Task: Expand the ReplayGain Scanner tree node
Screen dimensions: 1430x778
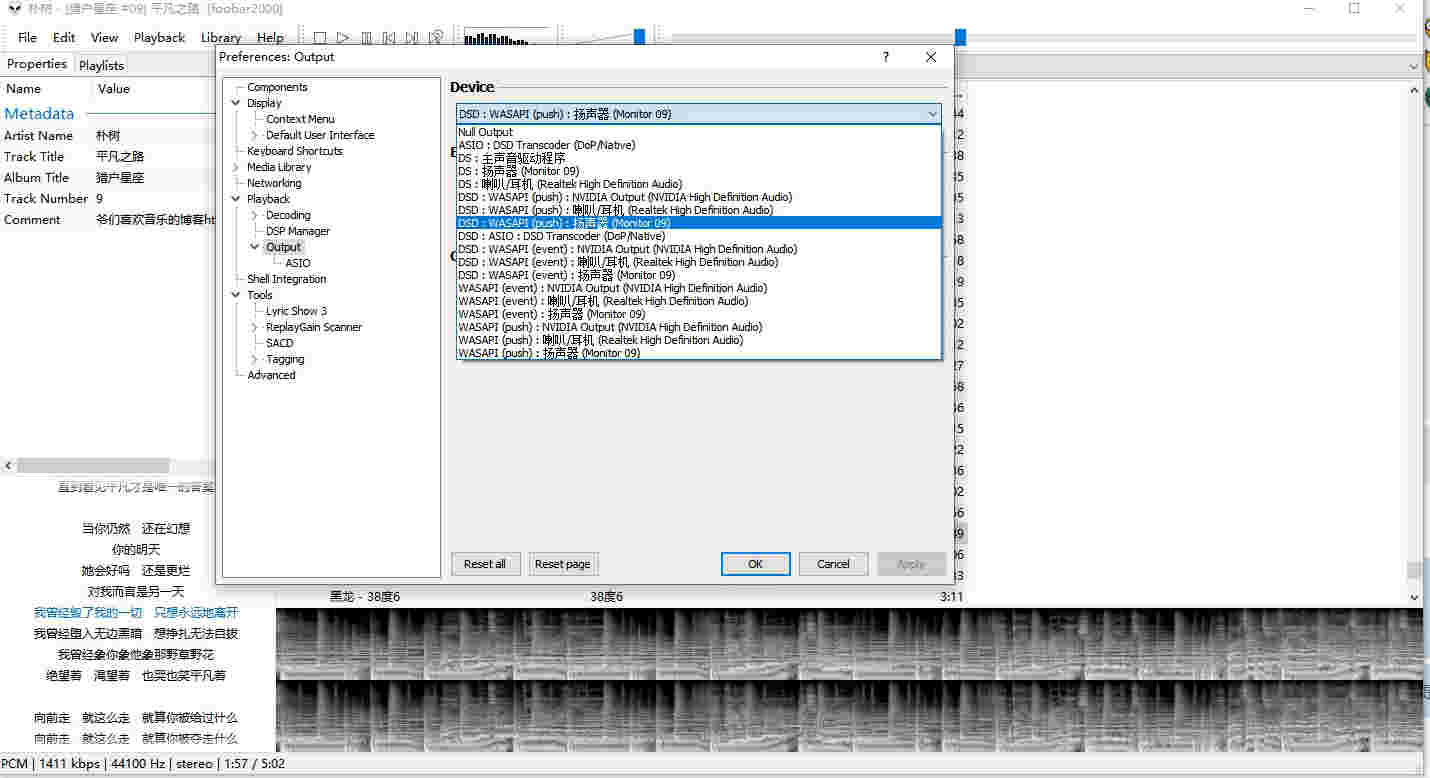Action: click(255, 327)
